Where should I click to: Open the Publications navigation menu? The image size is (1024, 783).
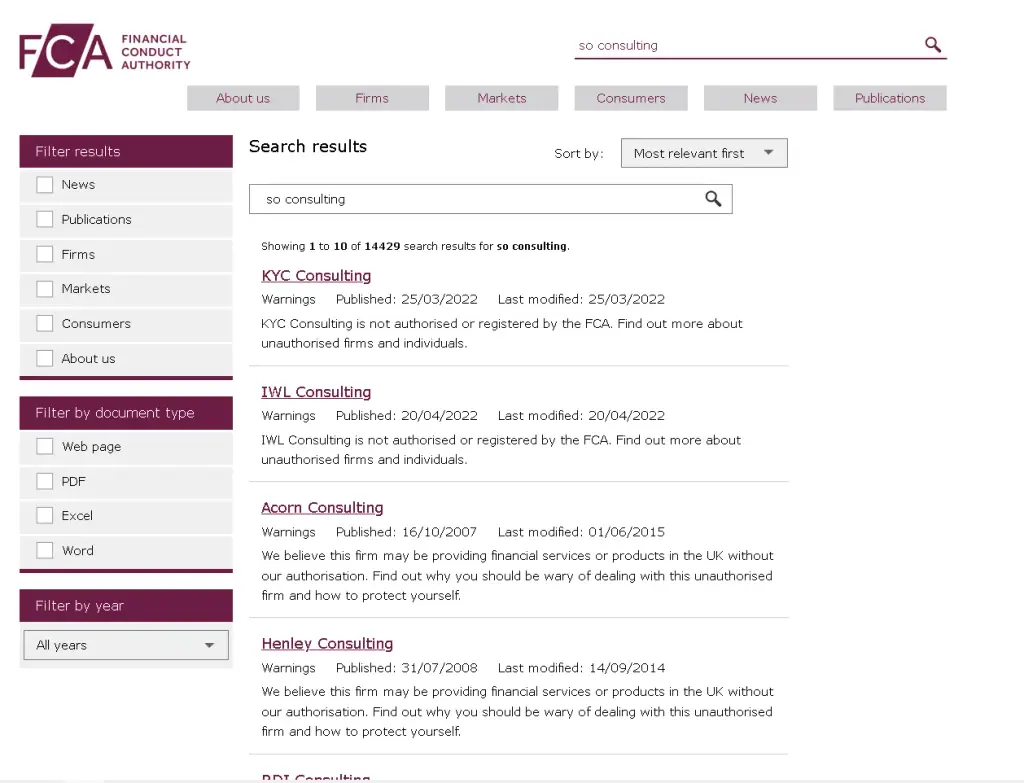tap(889, 98)
